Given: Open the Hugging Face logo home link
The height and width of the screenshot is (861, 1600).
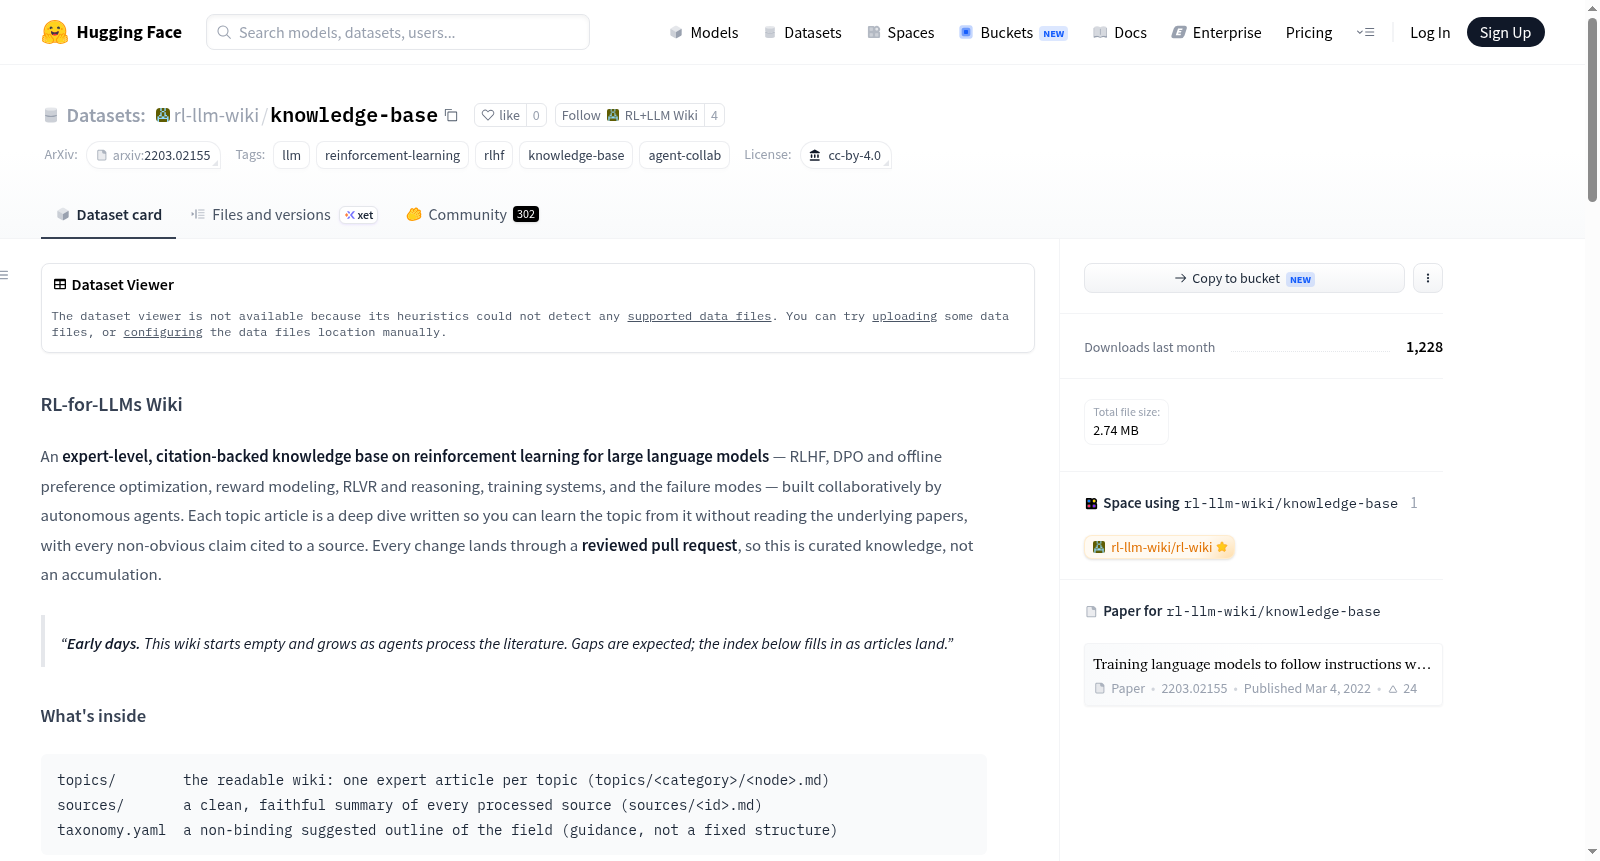Looking at the screenshot, I should 112,32.
